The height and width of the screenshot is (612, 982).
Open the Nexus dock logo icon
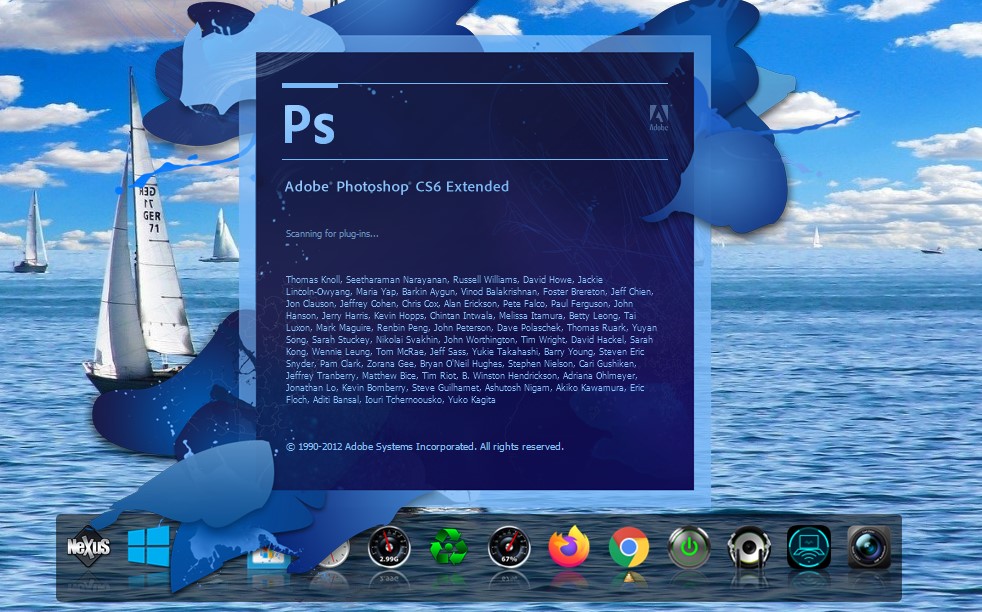click(x=88, y=547)
